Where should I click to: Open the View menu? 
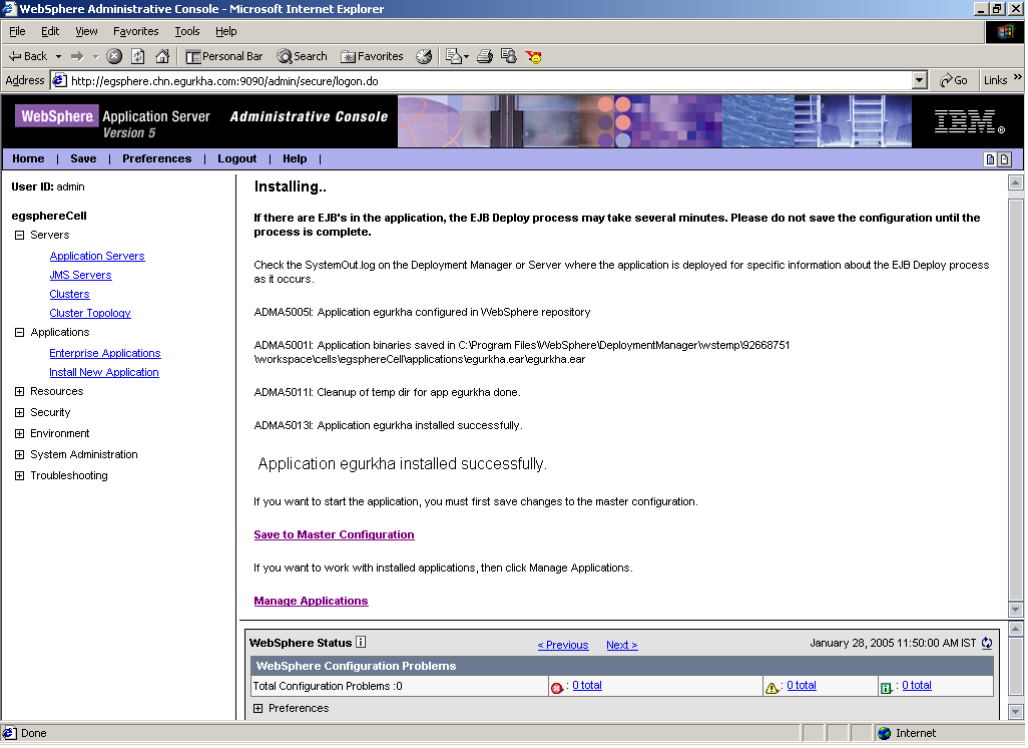pos(86,31)
